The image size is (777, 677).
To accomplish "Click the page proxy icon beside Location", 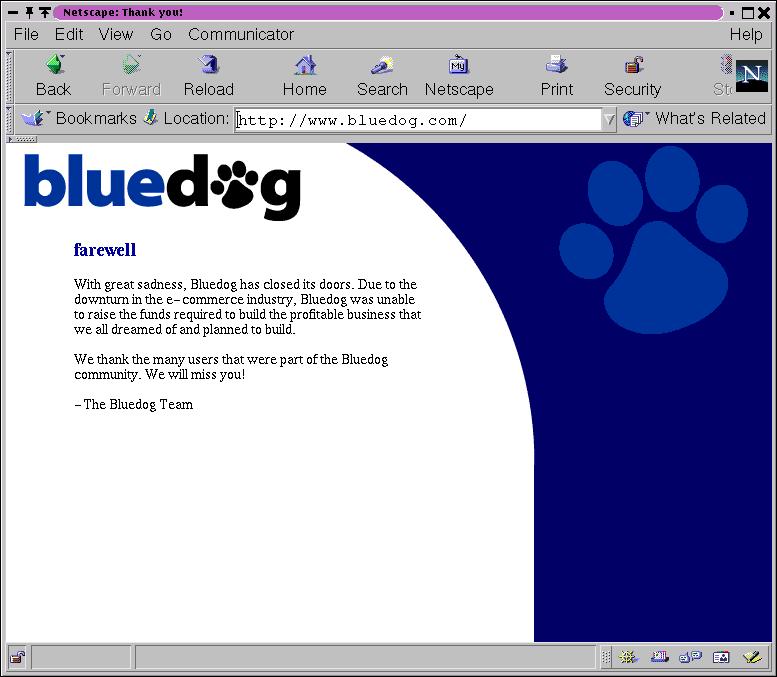I will (x=151, y=117).
